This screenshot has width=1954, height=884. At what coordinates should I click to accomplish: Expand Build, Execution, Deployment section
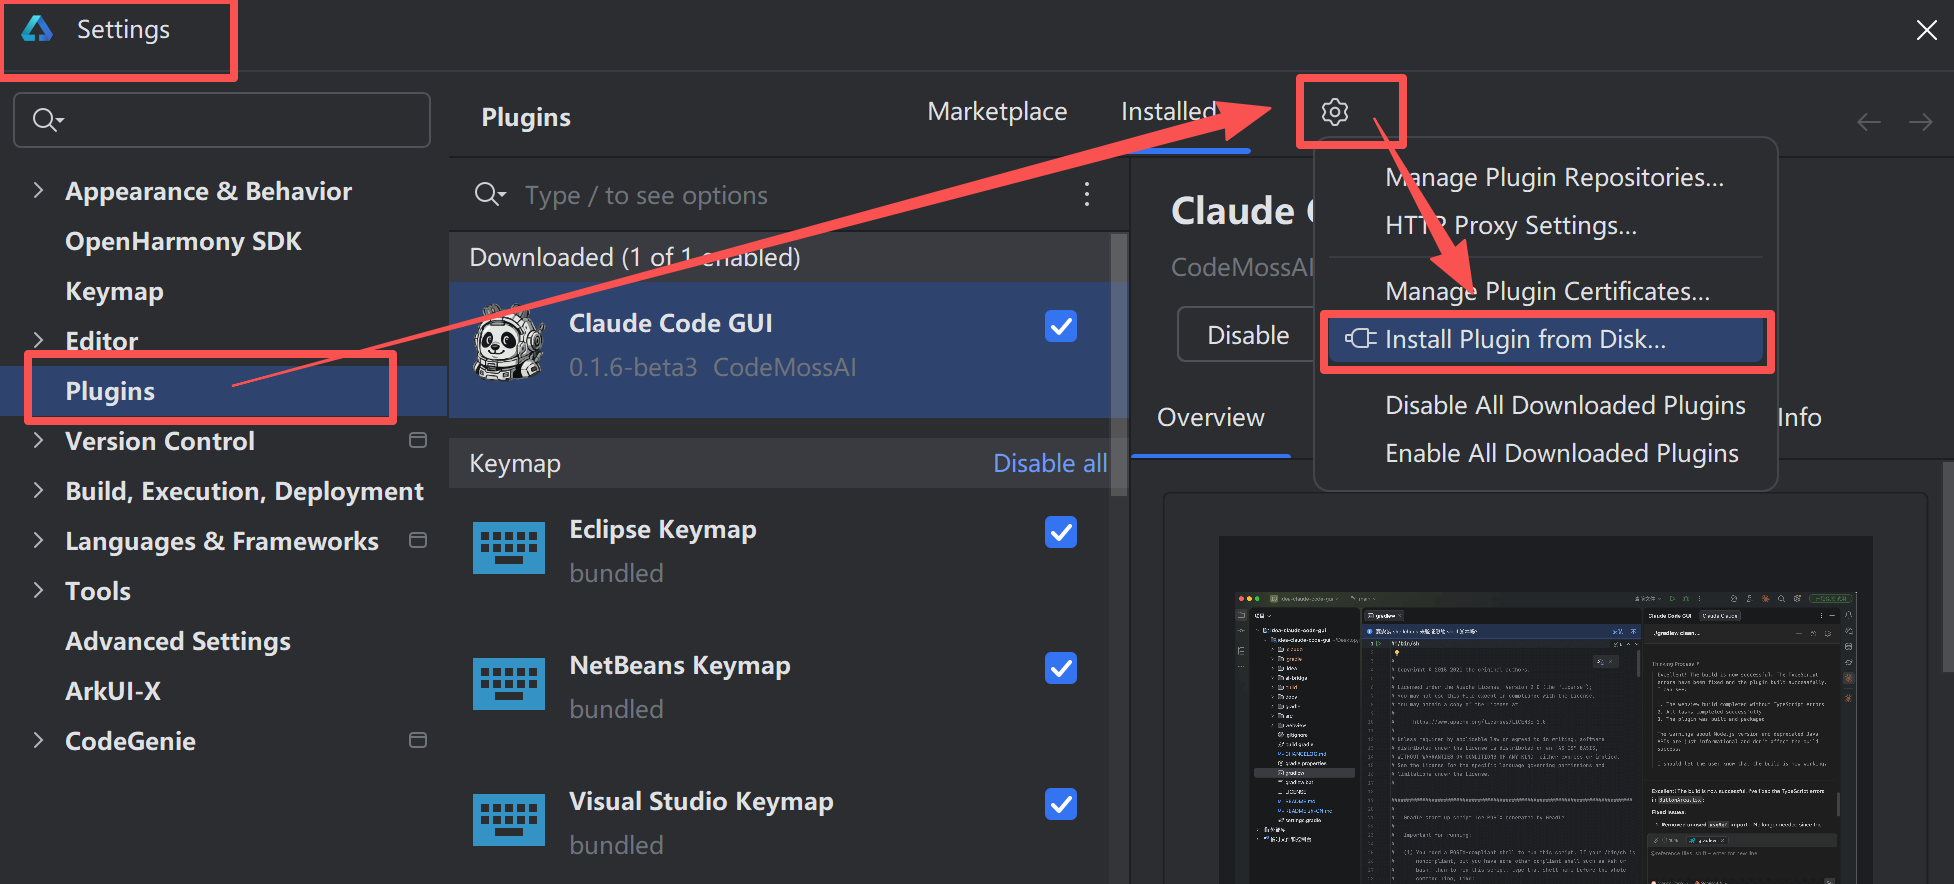[38, 490]
